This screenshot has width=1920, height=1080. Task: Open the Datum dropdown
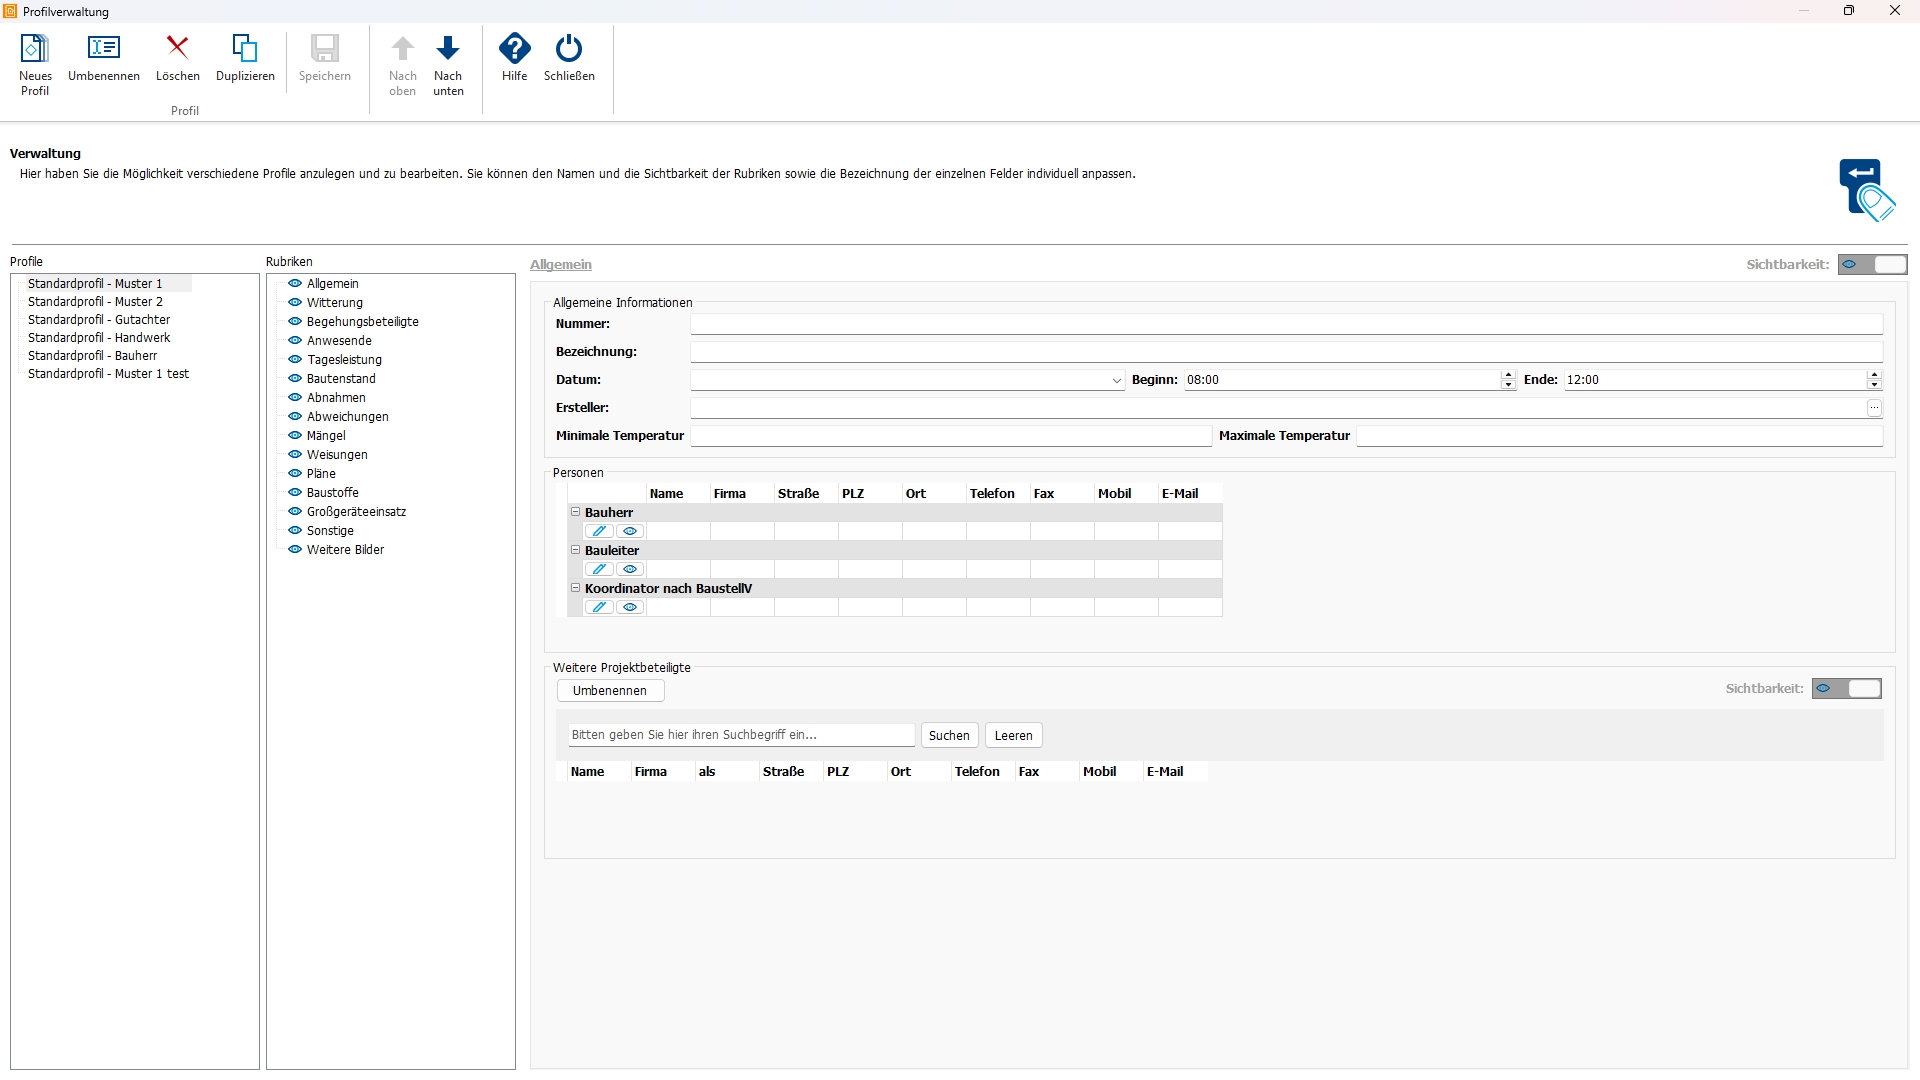[1116, 381]
